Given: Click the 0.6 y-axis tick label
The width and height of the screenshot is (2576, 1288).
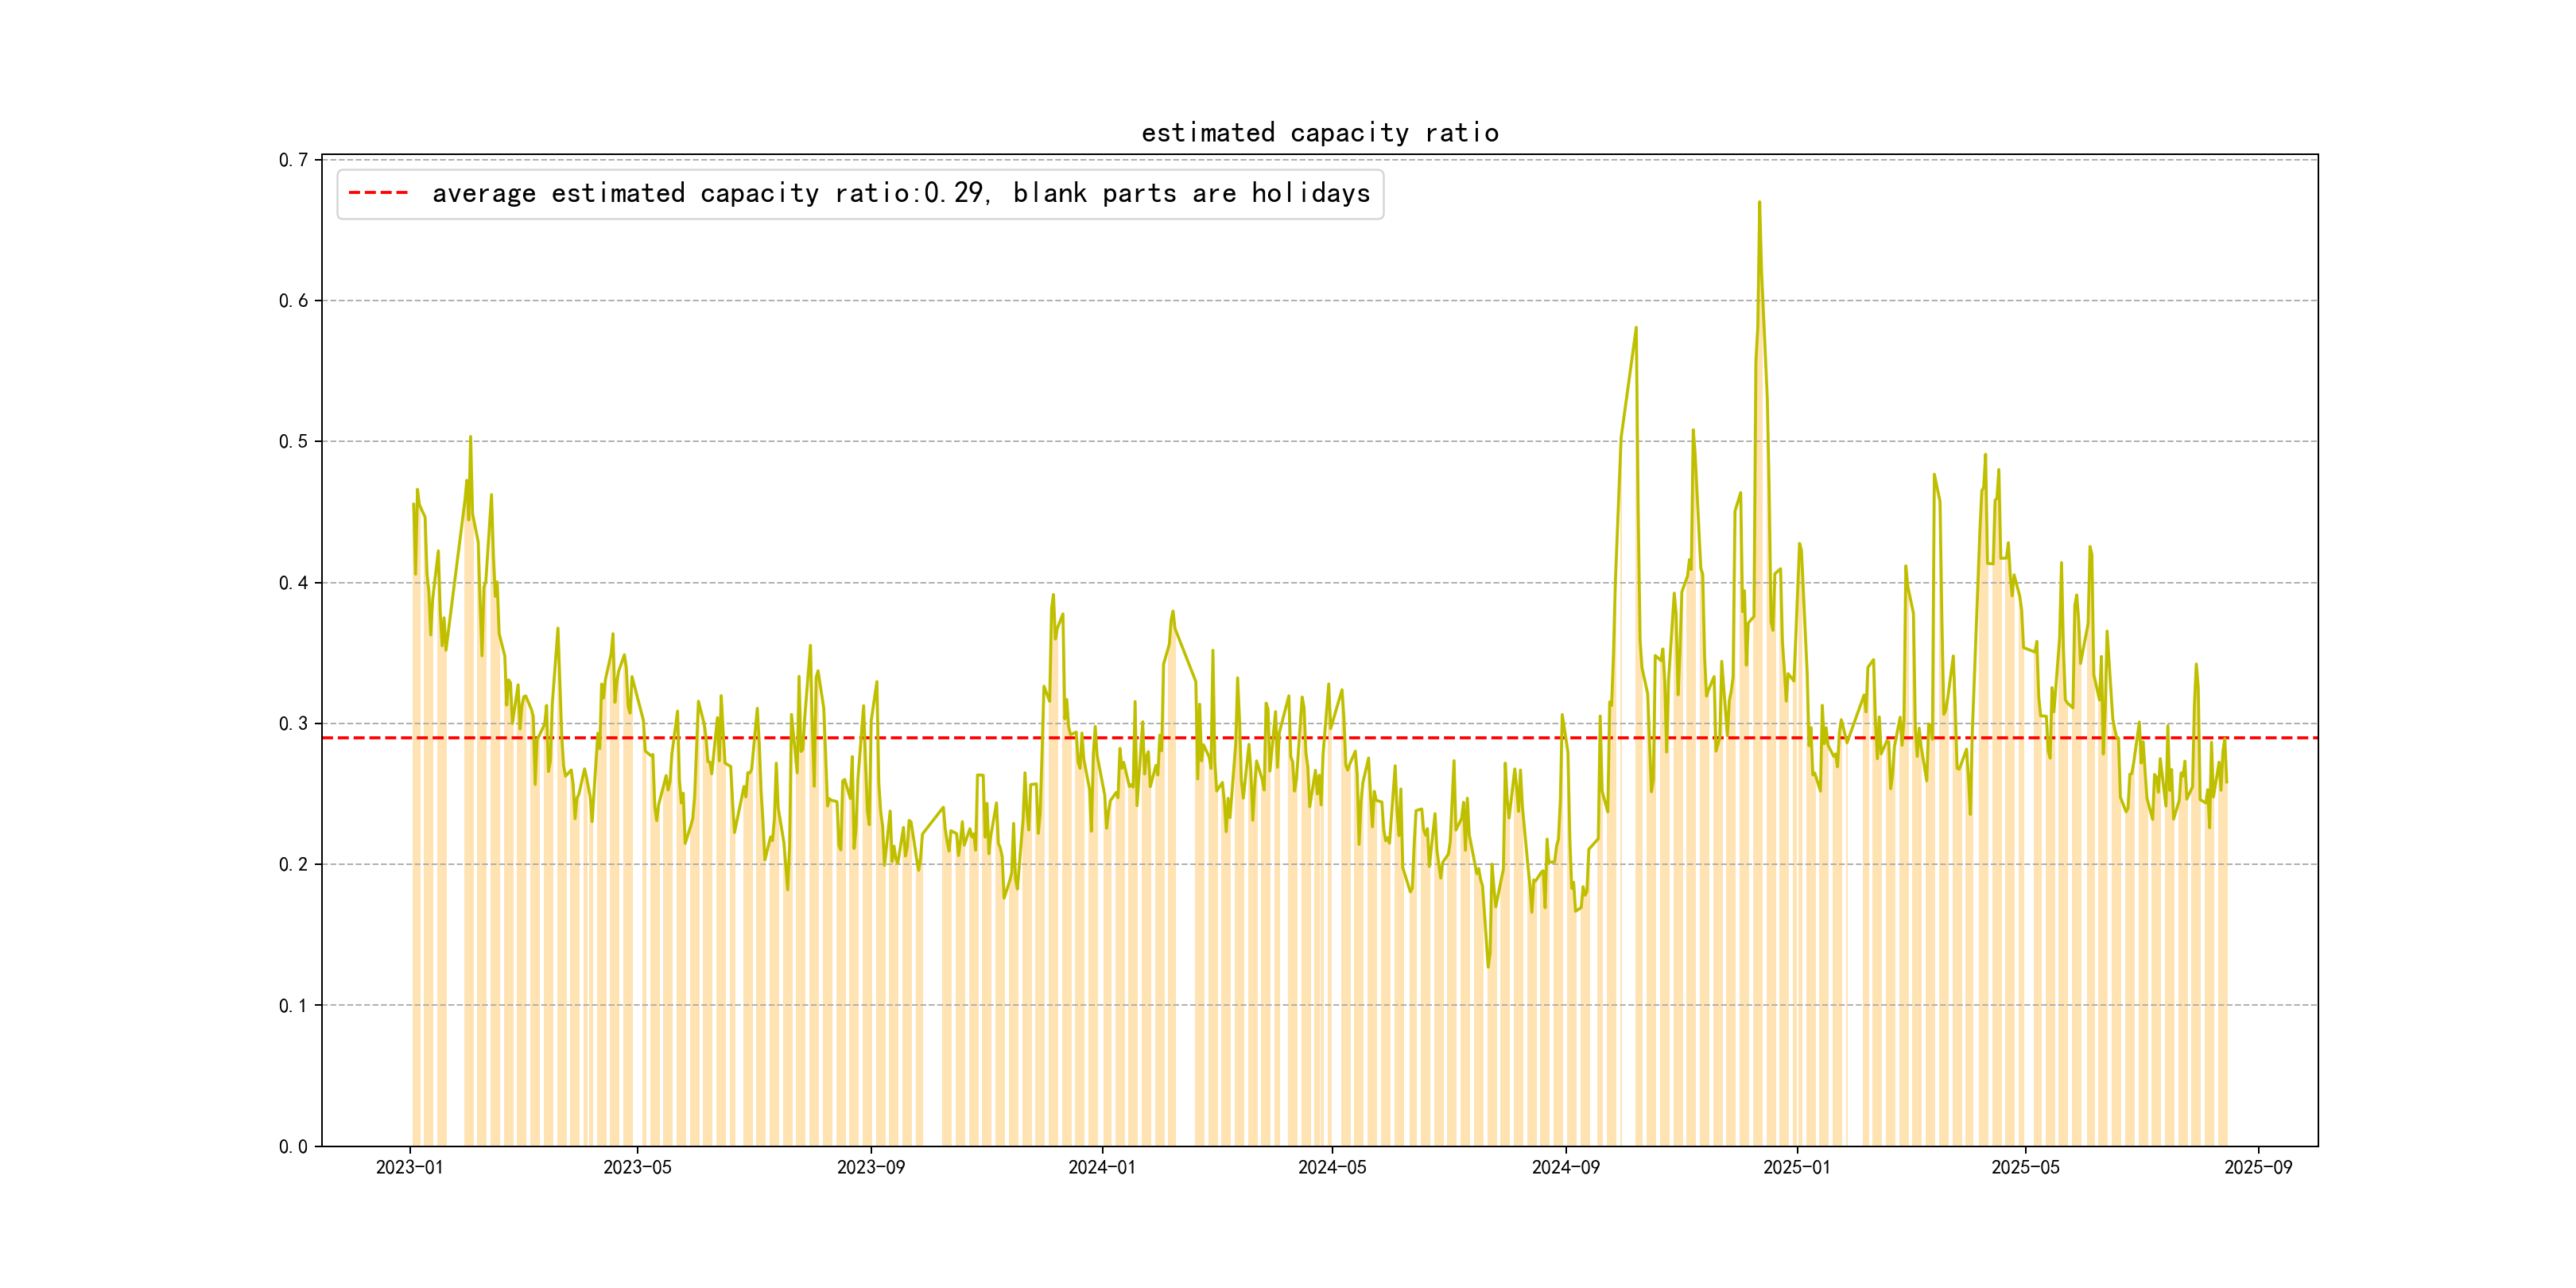Looking at the screenshot, I should coord(293,301).
